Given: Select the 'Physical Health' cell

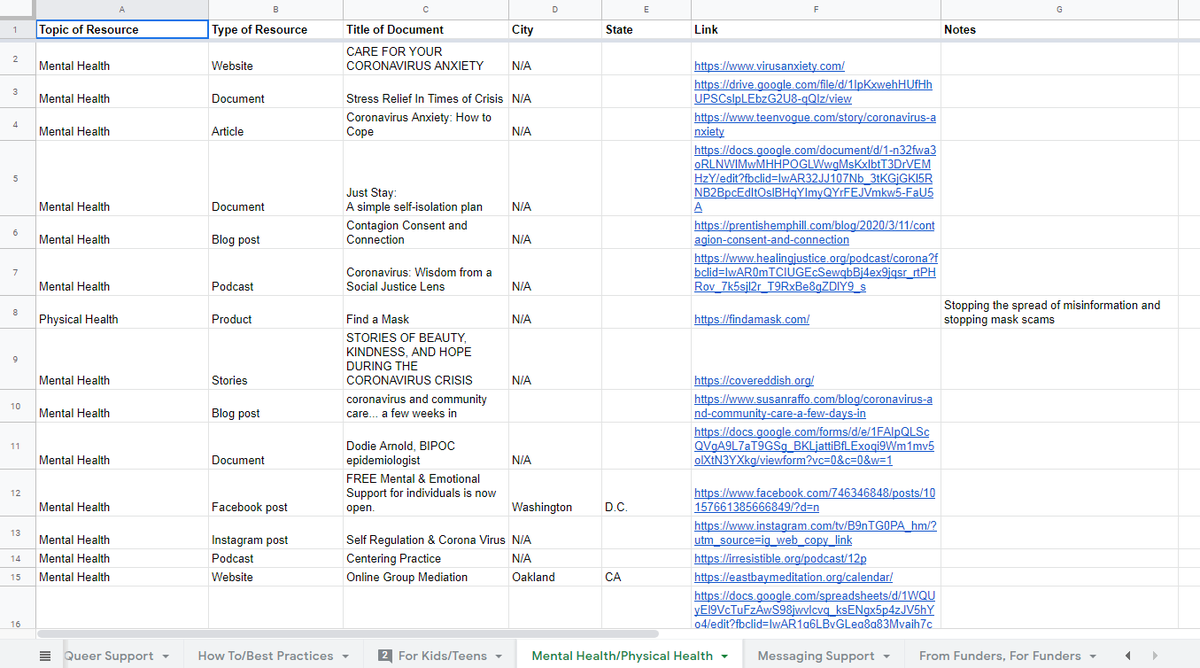Looking at the screenshot, I should [x=121, y=313].
